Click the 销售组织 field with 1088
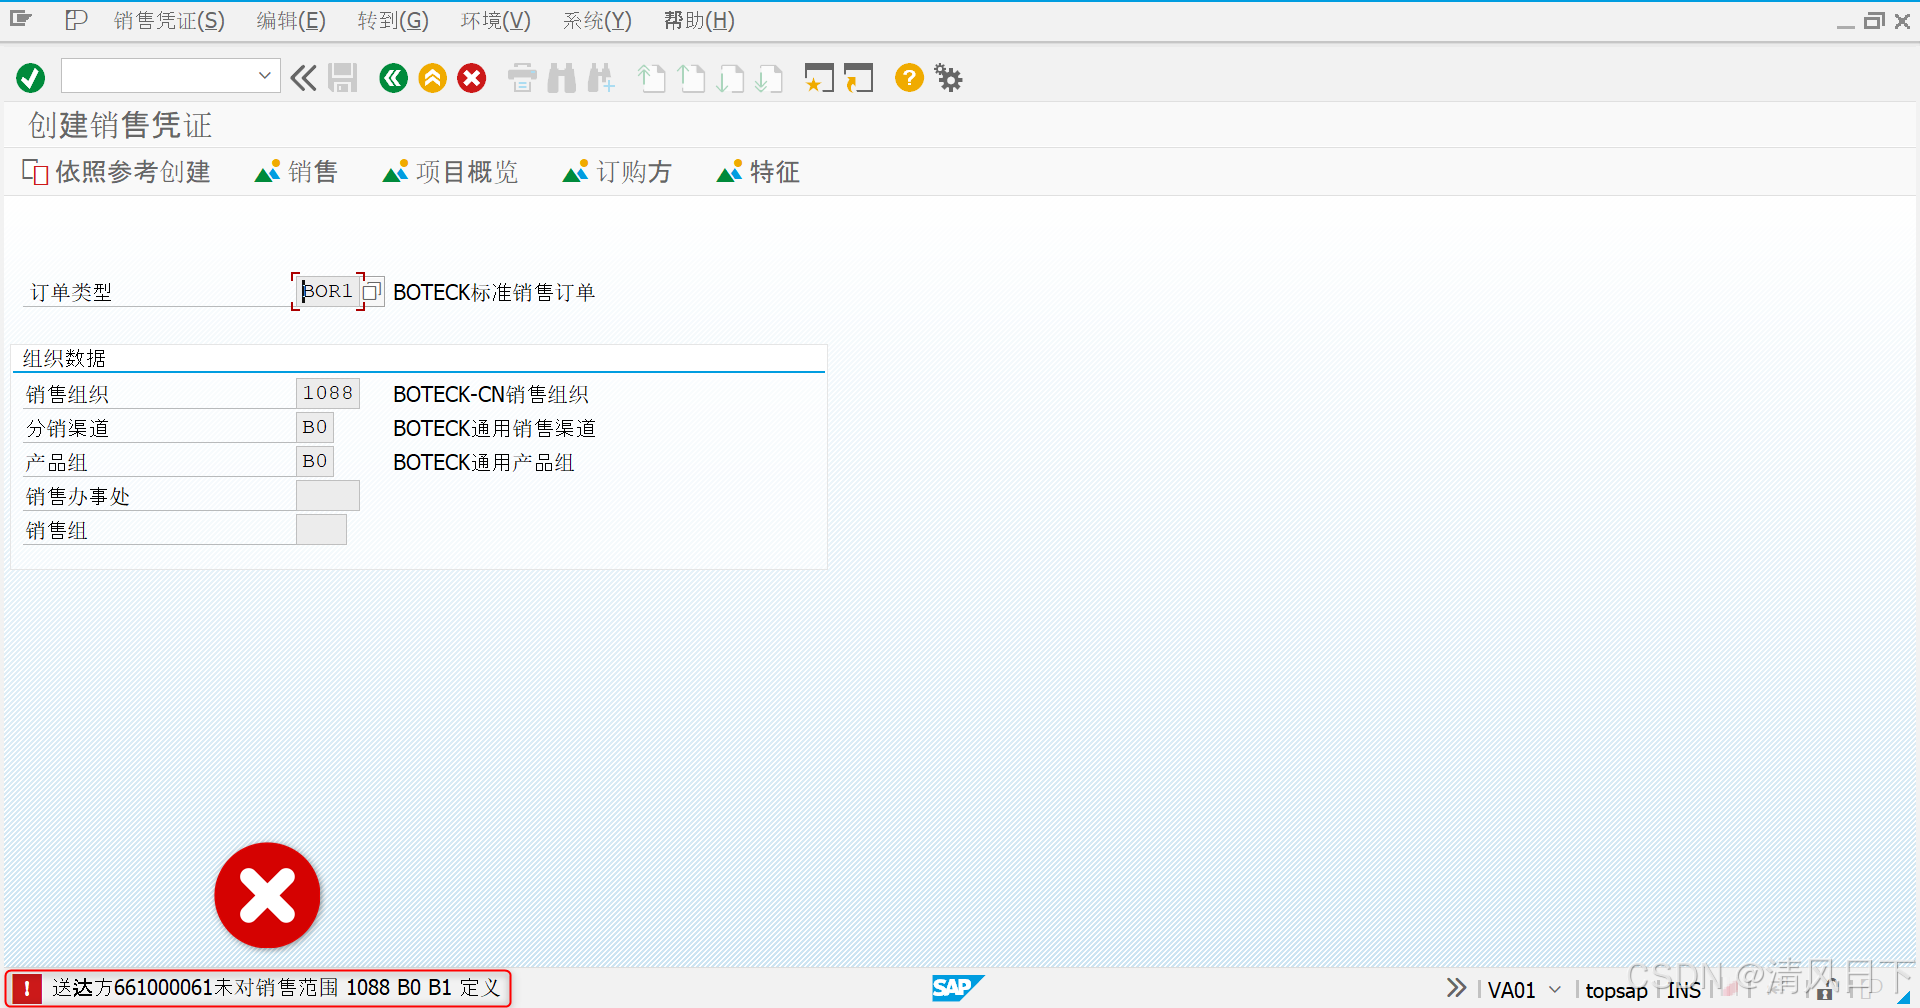The image size is (1920, 1008). (x=328, y=393)
